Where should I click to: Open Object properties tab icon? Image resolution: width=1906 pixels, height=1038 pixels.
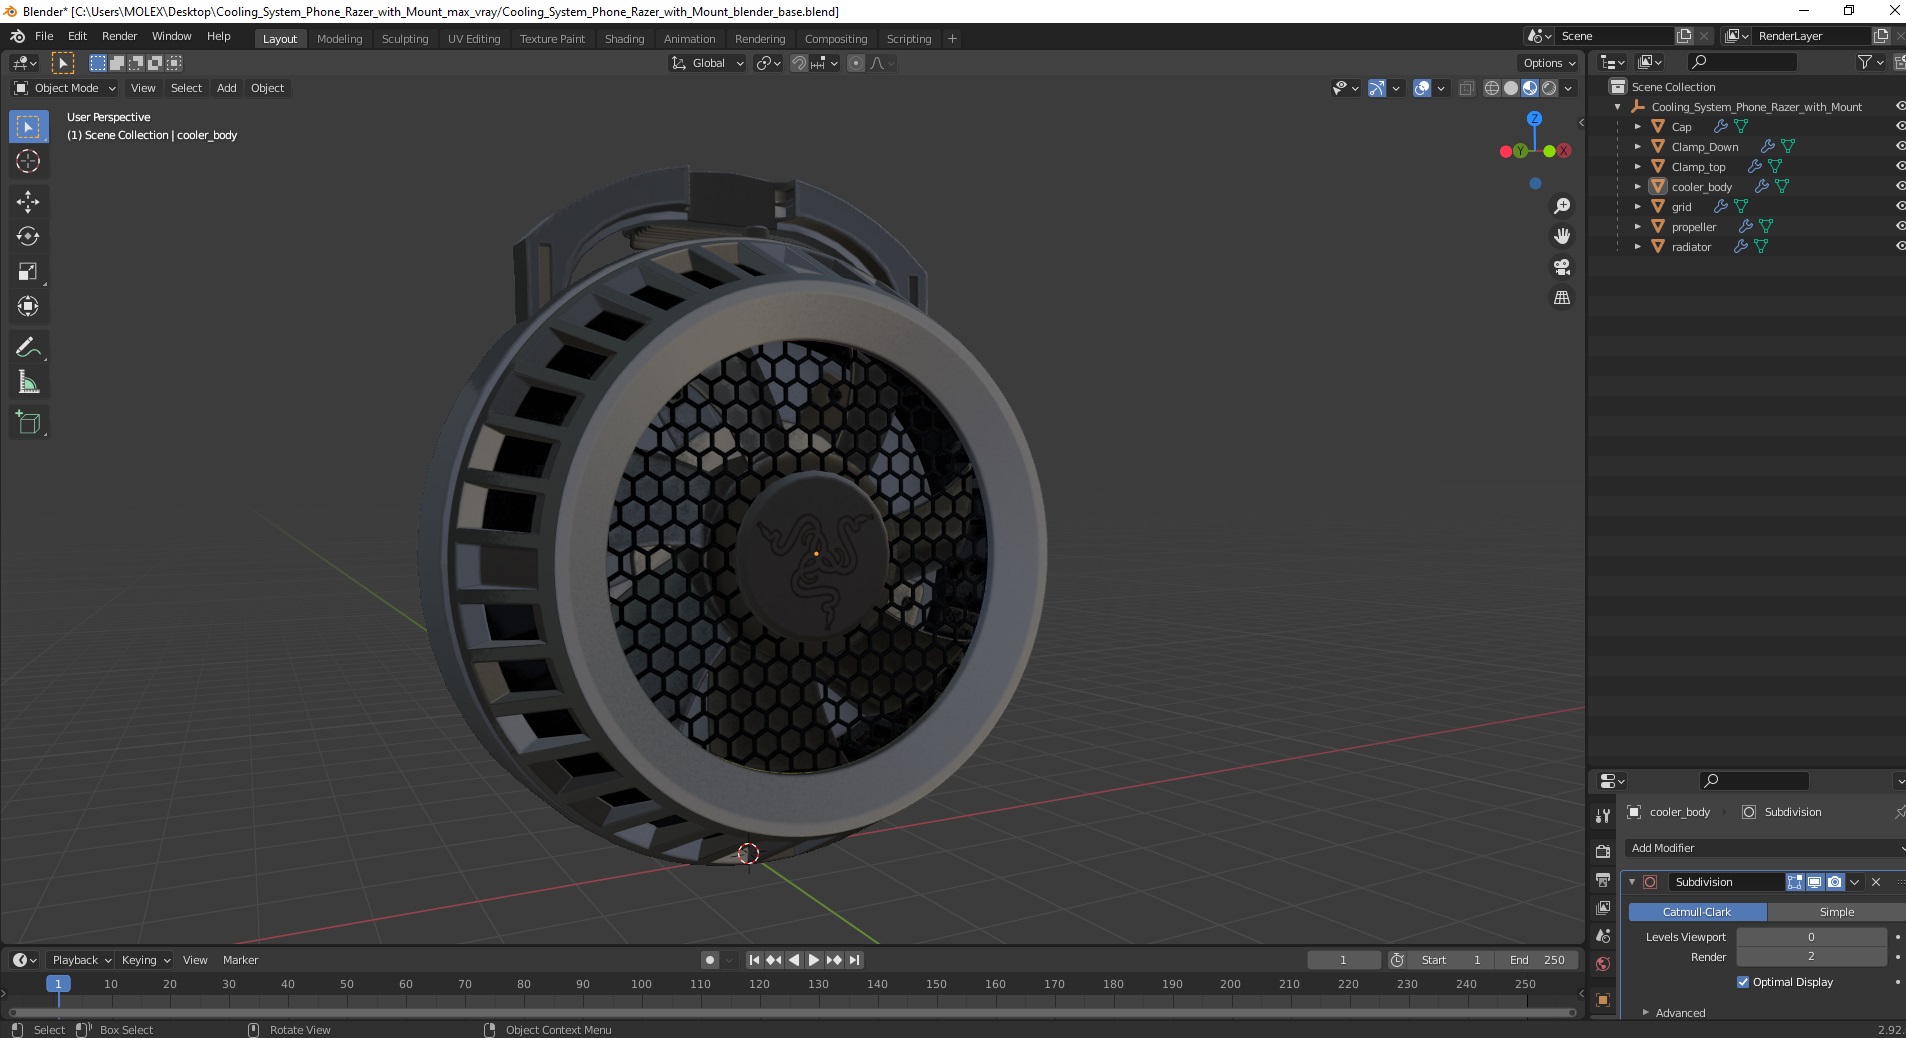[x=1603, y=999]
